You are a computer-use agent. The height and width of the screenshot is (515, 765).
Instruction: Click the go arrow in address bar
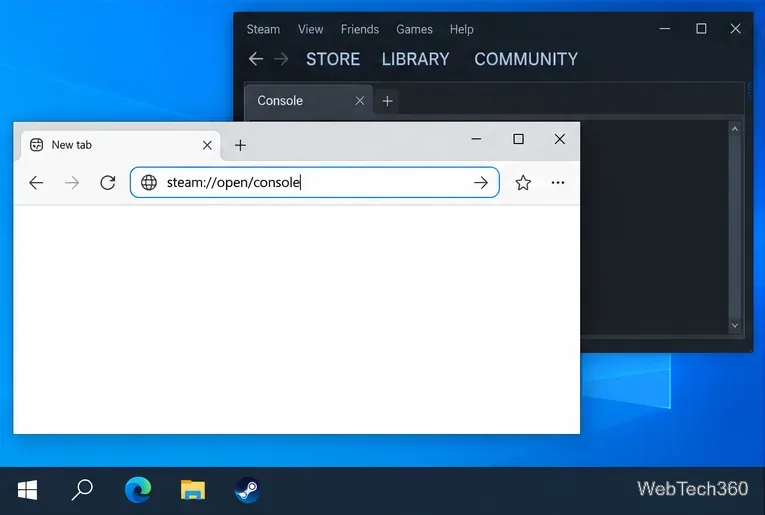pos(481,183)
